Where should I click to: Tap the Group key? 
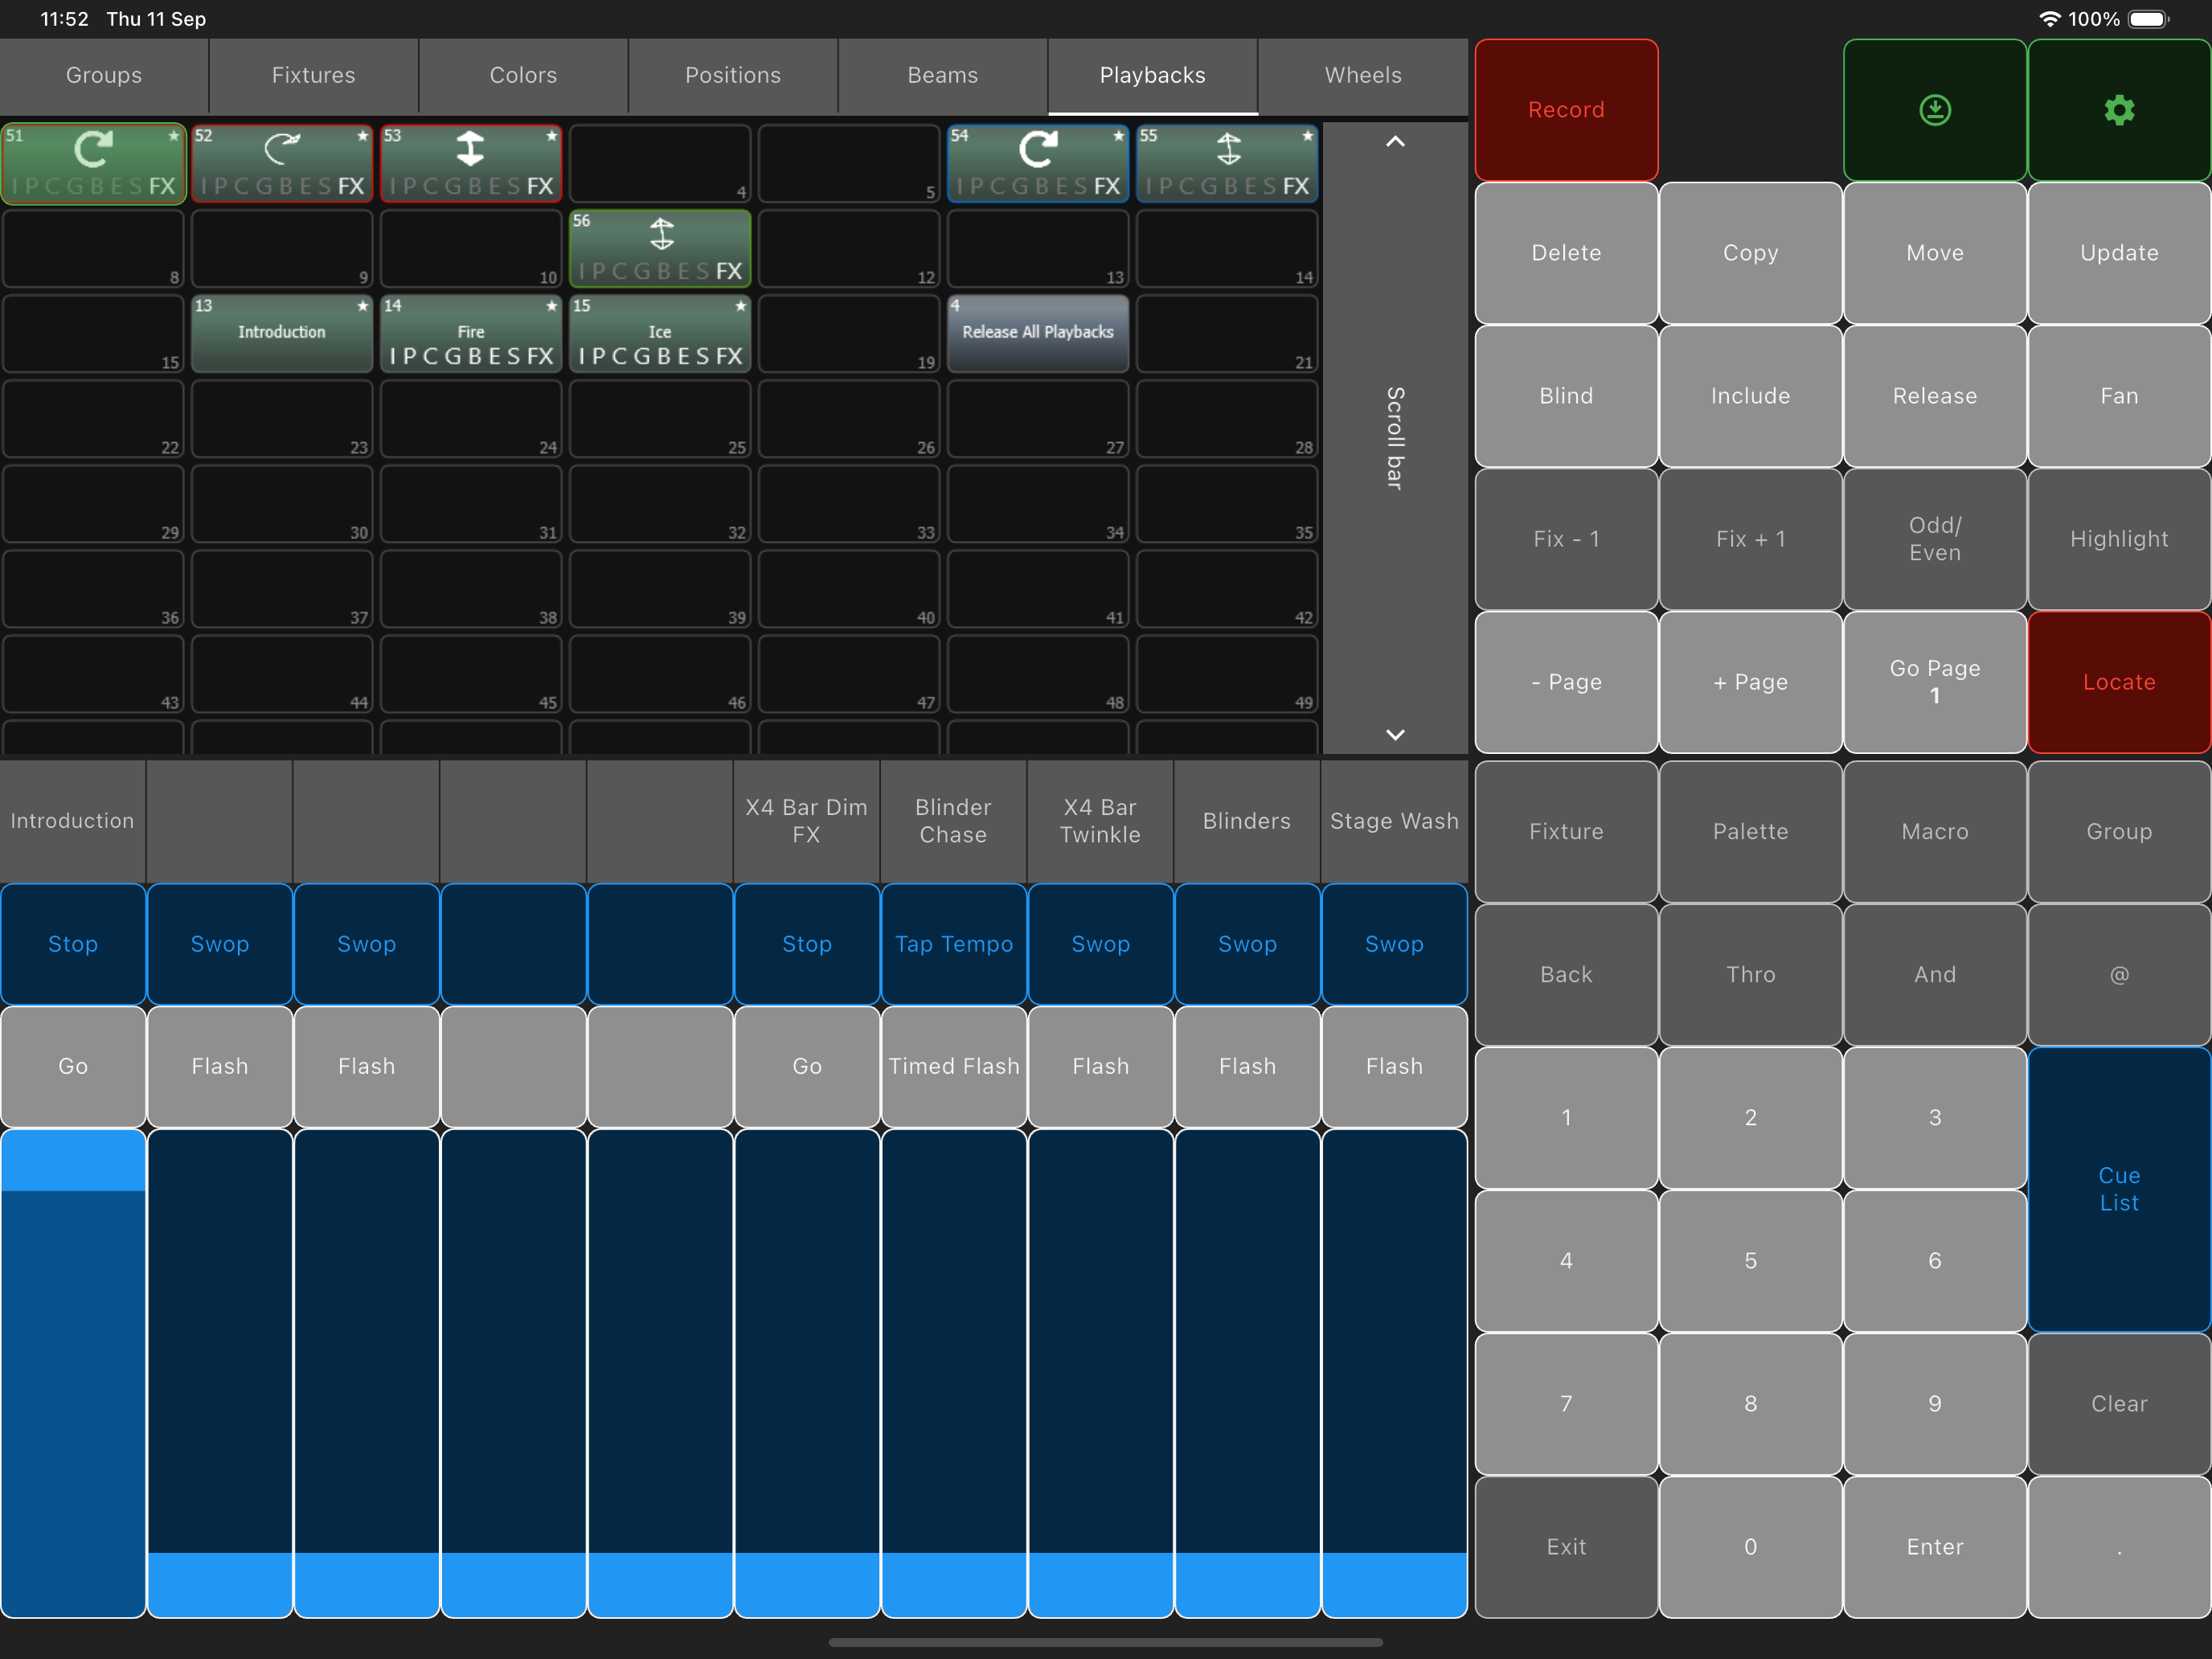[2119, 832]
